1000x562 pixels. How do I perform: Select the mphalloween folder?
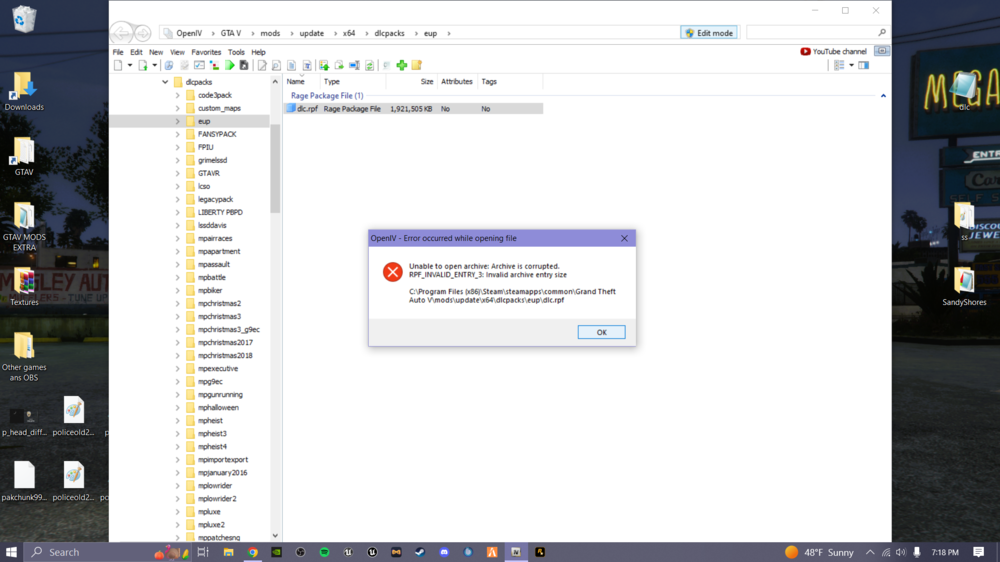218,408
